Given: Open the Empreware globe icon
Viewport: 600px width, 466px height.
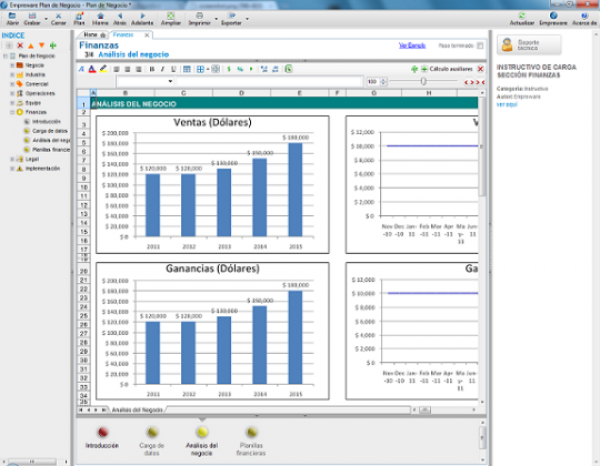Looking at the screenshot, I should (x=553, y=18).
